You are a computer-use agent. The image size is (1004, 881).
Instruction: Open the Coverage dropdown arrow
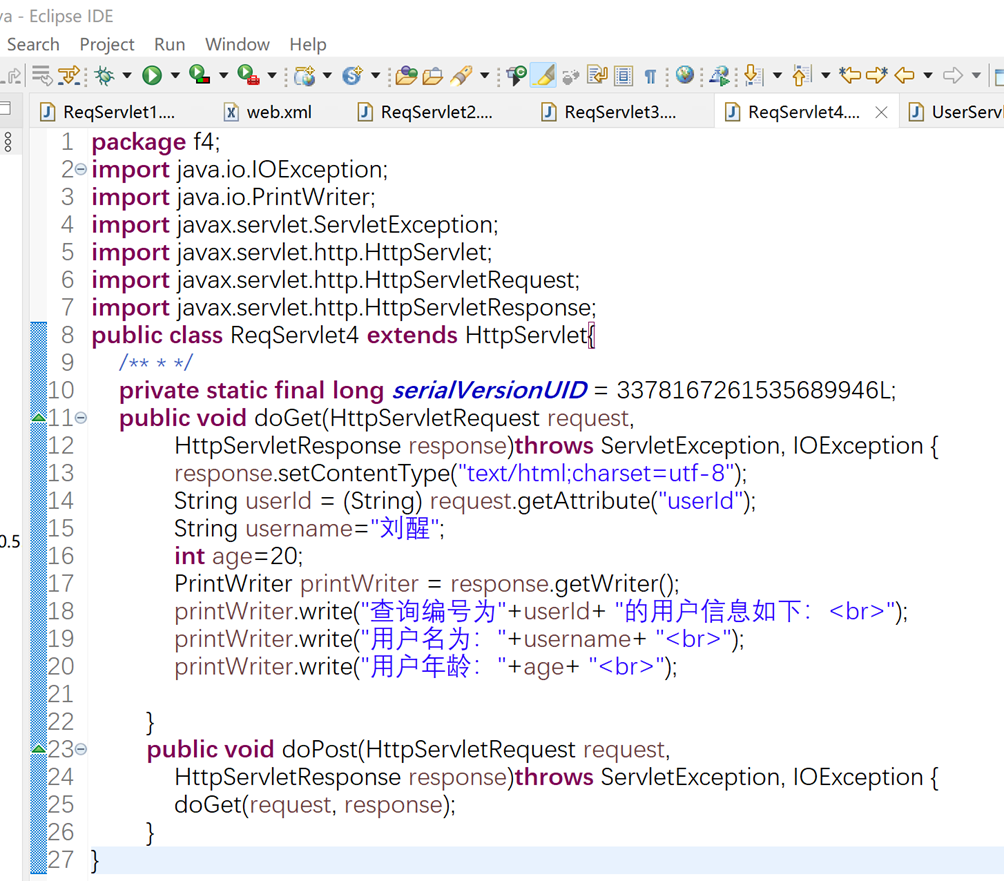click(223, 76)
